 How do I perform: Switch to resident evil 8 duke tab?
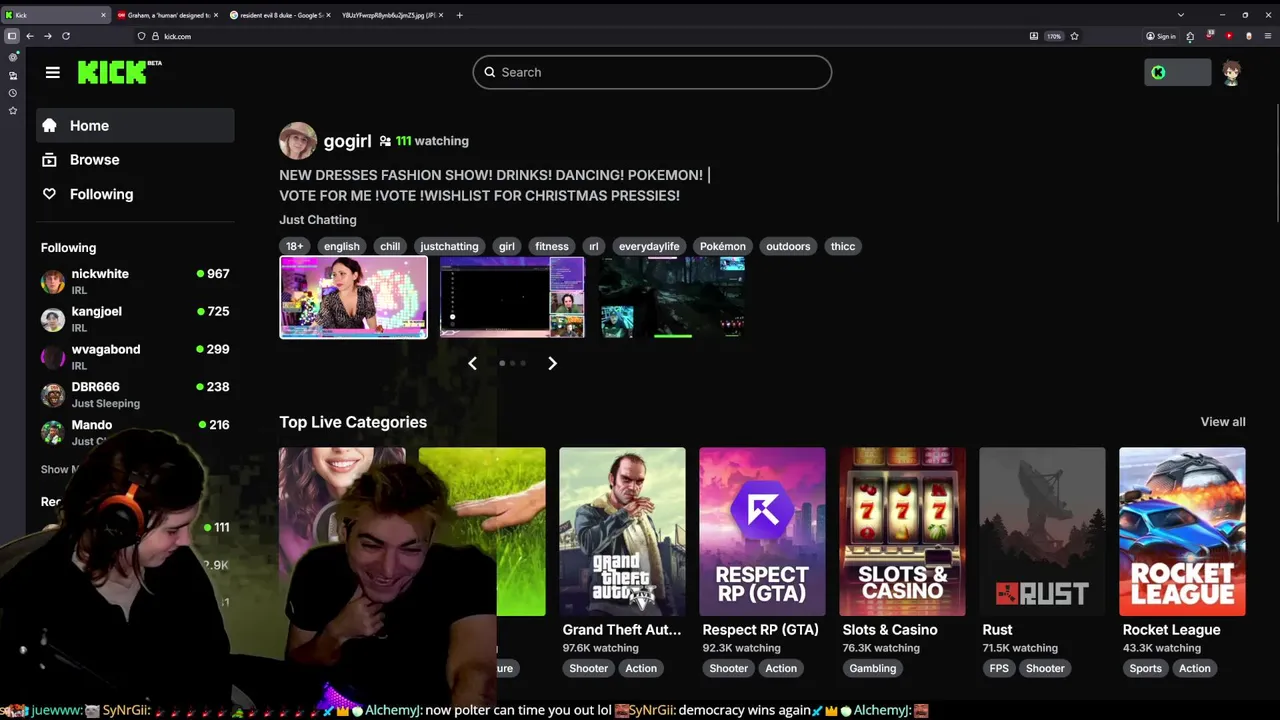tap(280, 15)
